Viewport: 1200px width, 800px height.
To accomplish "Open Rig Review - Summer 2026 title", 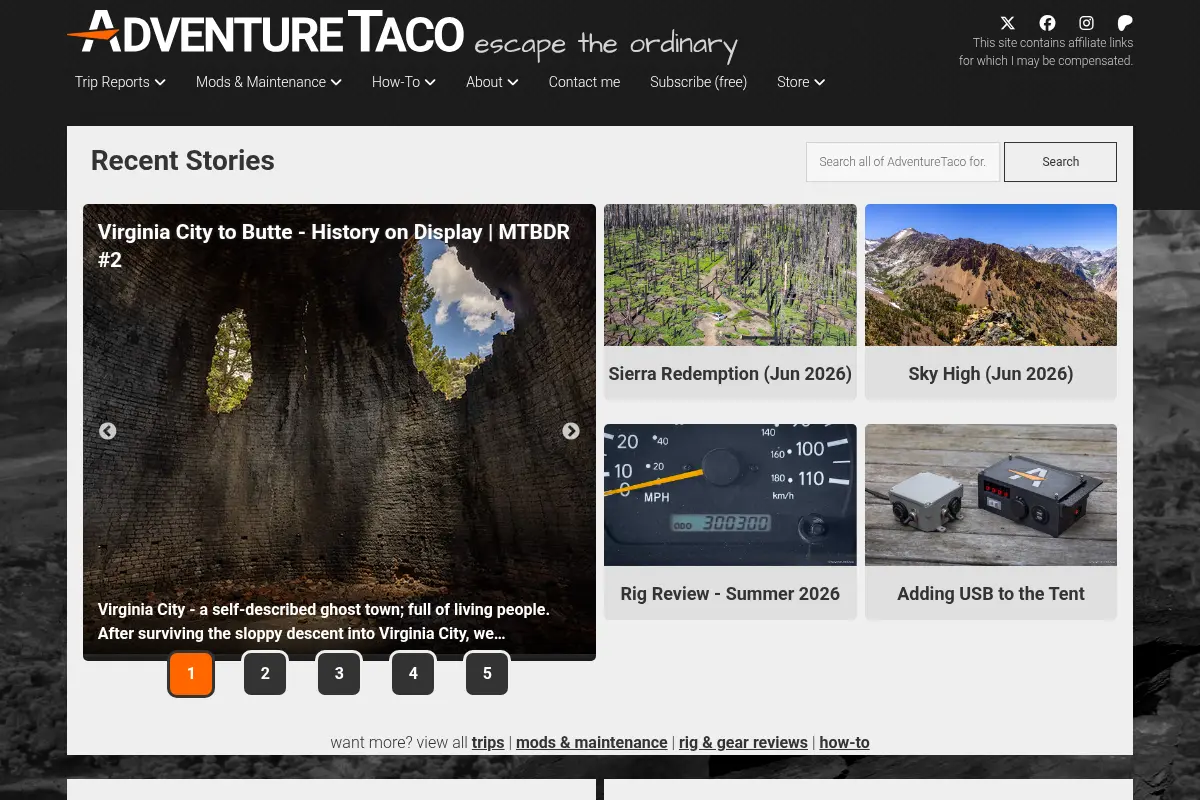I will (730, 594).
